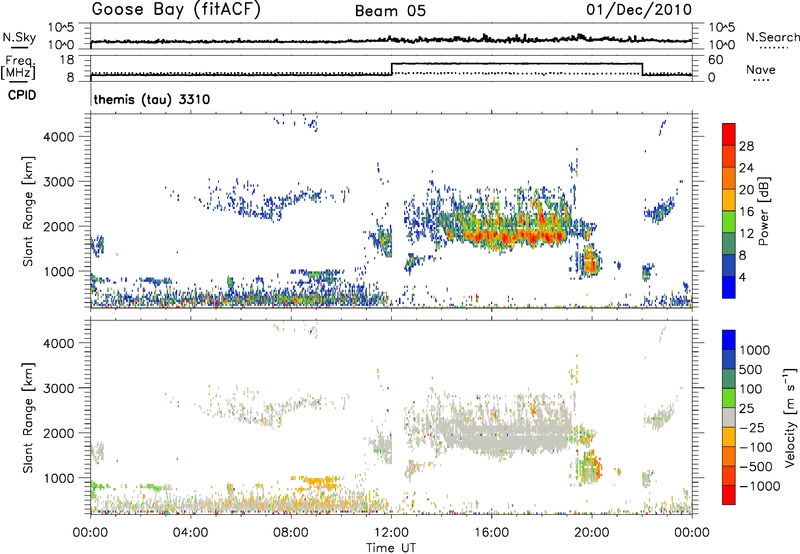Click Velocity colorbar segment between −25 and −100
800x554 pixels.
click(x=729, y=437)
